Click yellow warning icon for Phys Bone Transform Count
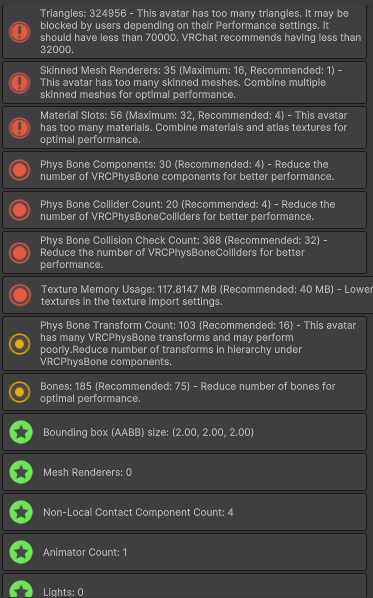Image resolution: width=373 pixels, height=598 pixels. [19, 344]
